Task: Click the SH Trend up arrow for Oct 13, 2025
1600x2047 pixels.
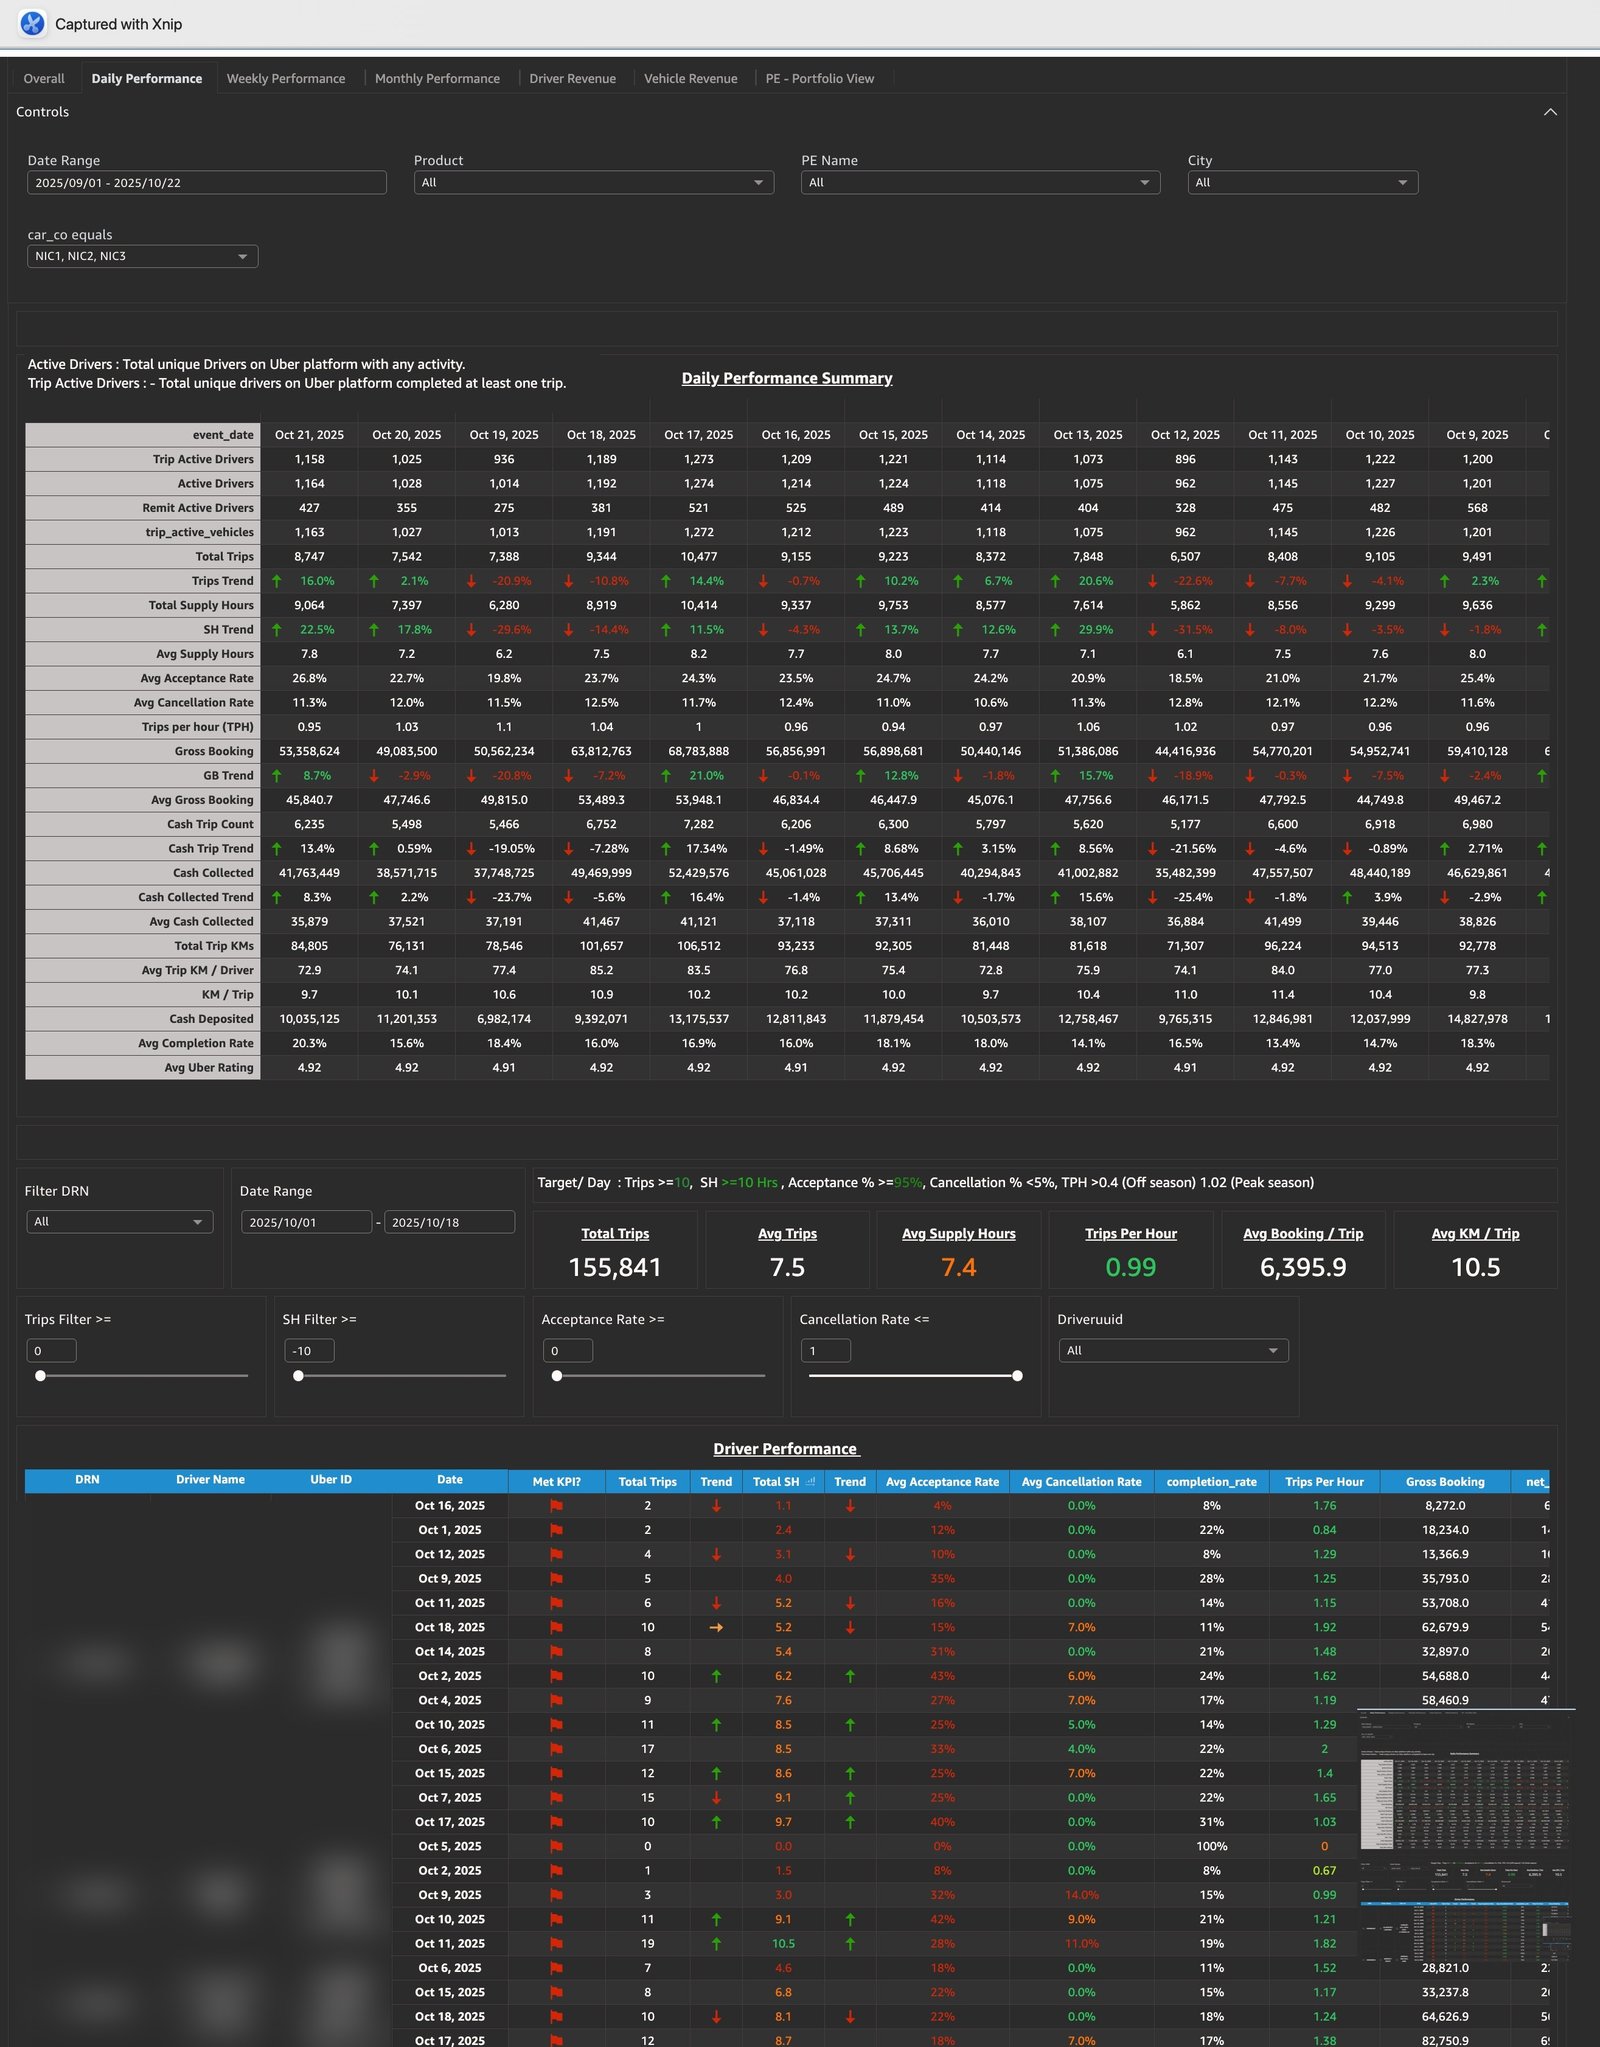Action: click(x=1055, y=630)
